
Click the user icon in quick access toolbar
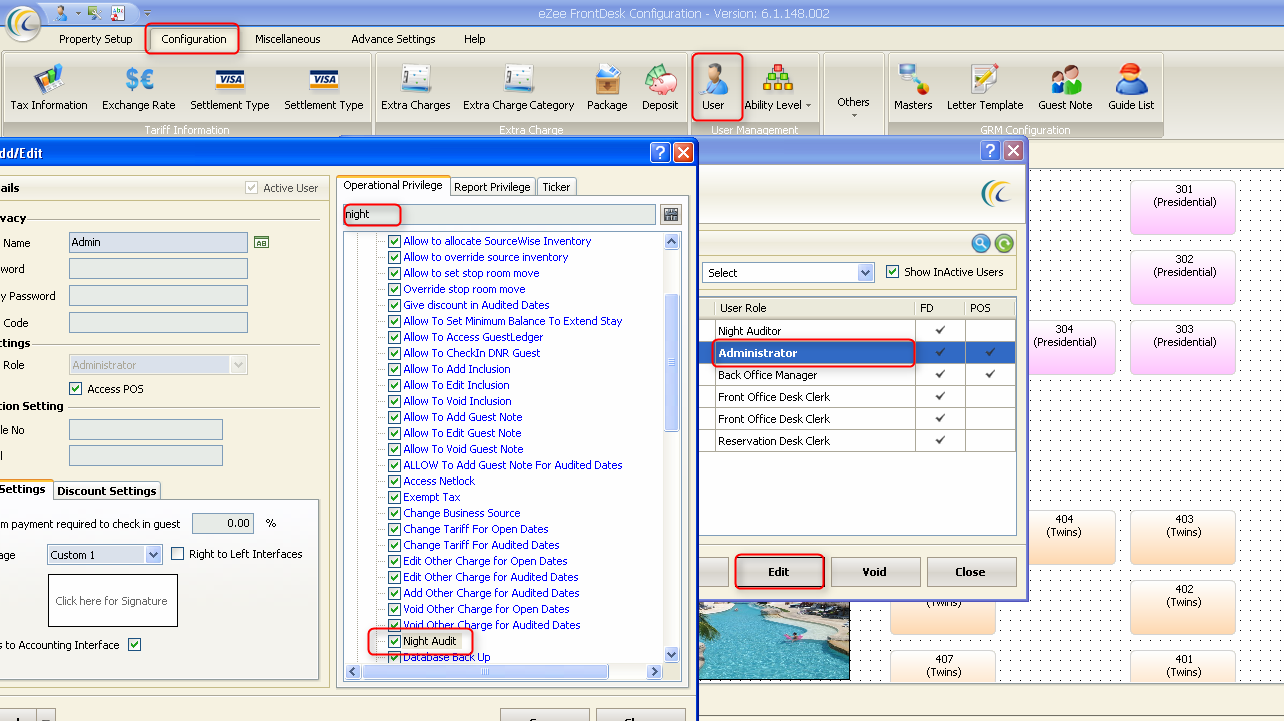point(61,12)
